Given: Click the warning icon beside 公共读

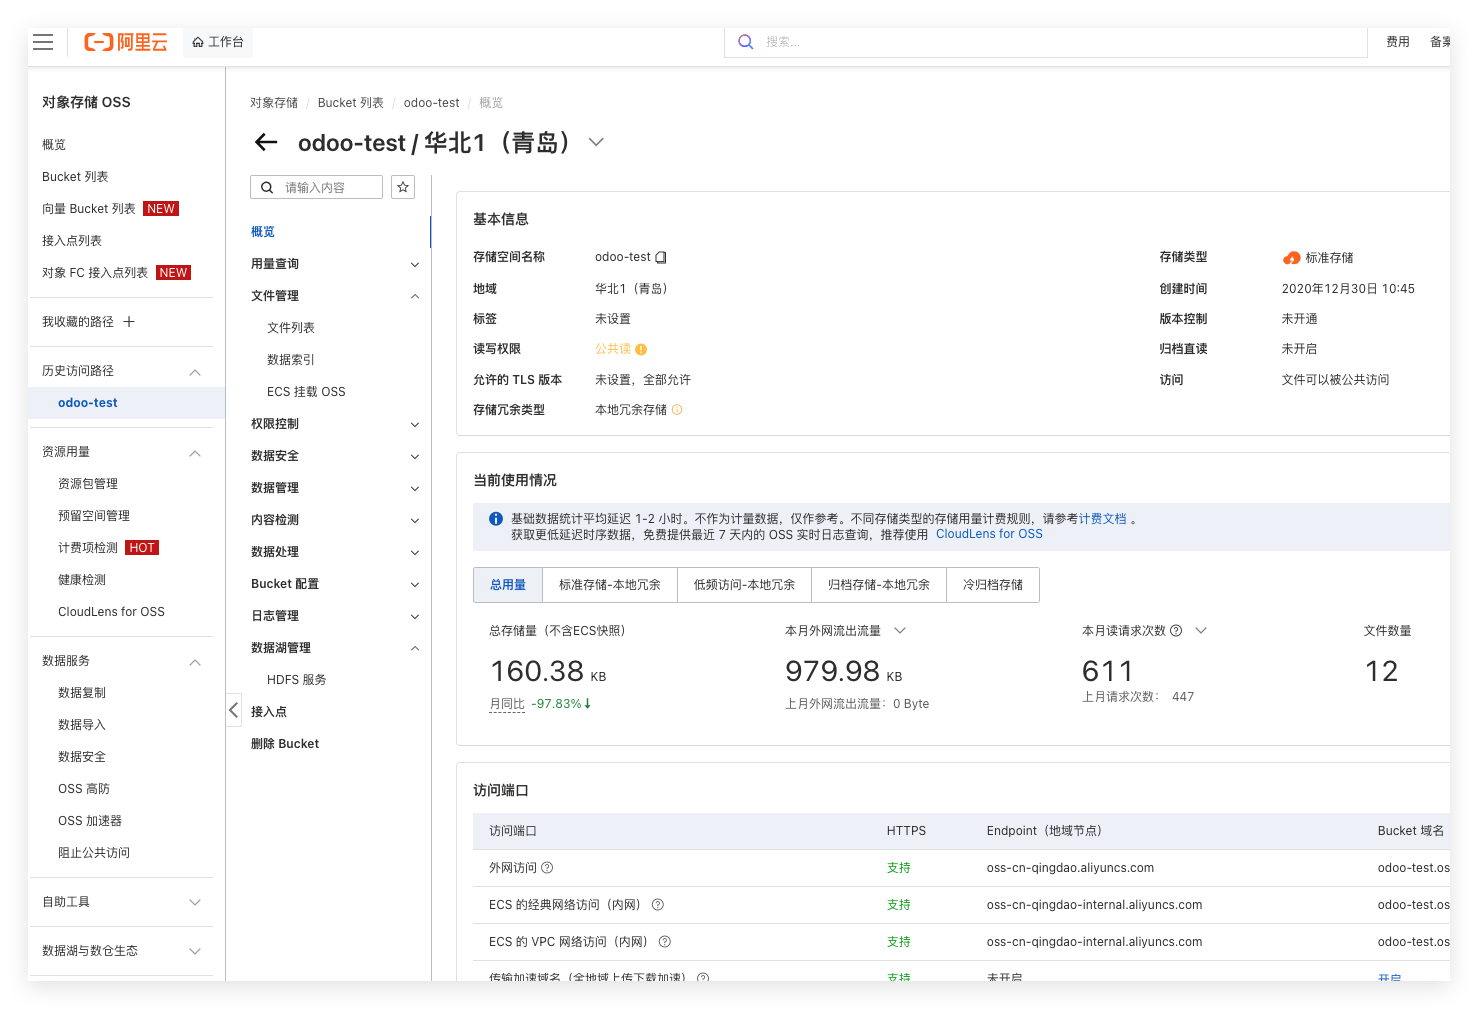Looking at the screenshot, I should pos(641,350).
